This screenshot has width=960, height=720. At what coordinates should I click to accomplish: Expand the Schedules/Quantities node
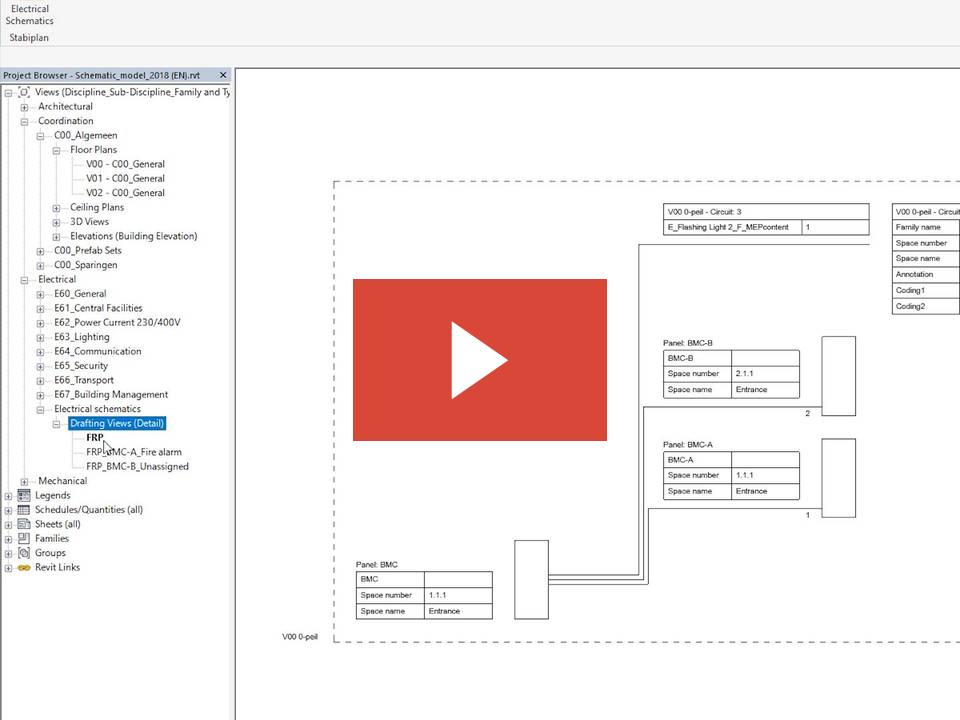(x=8, y=510)
